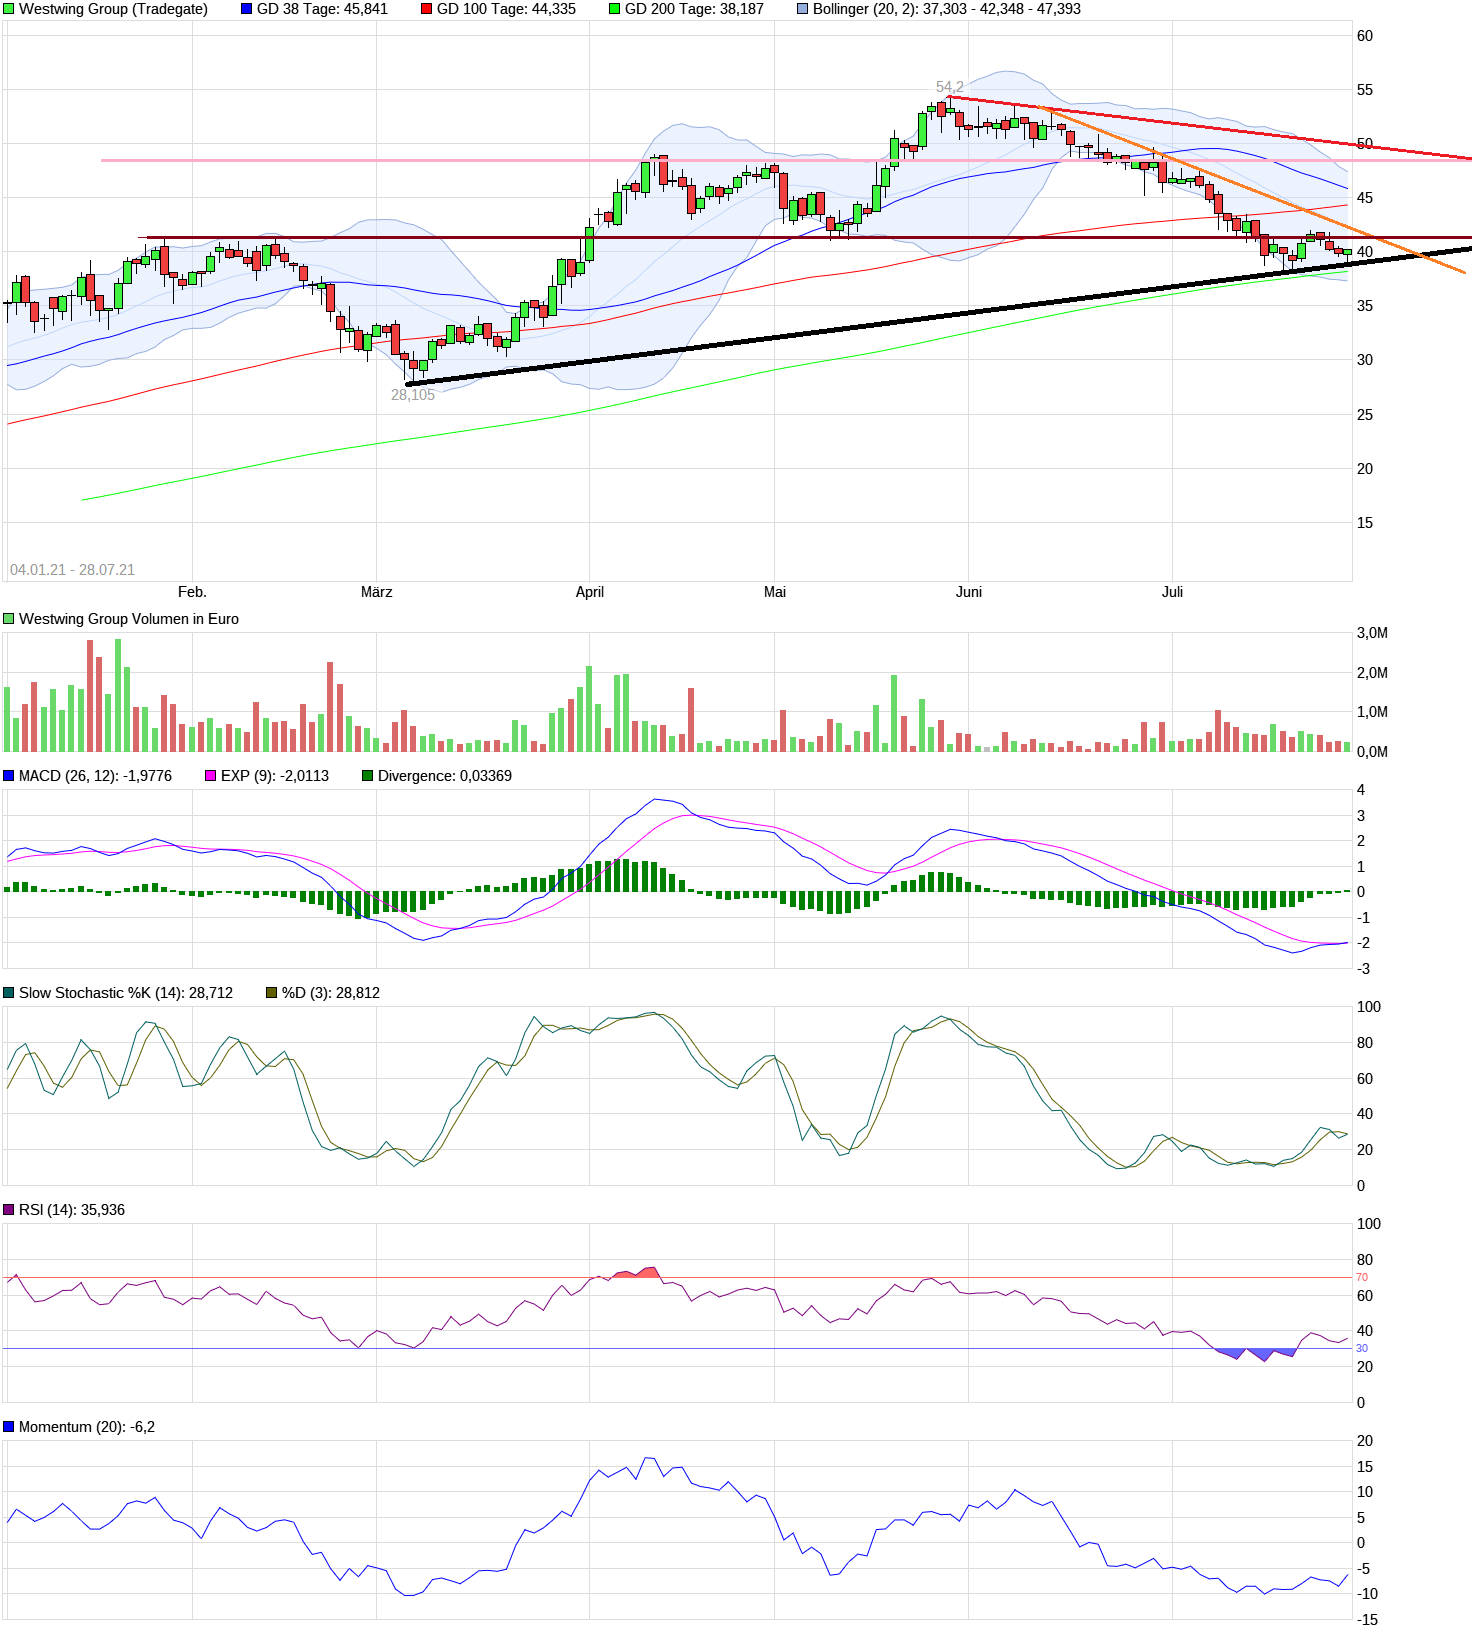Click the magenta EXP (9) swatch

(x=211, y=776)
